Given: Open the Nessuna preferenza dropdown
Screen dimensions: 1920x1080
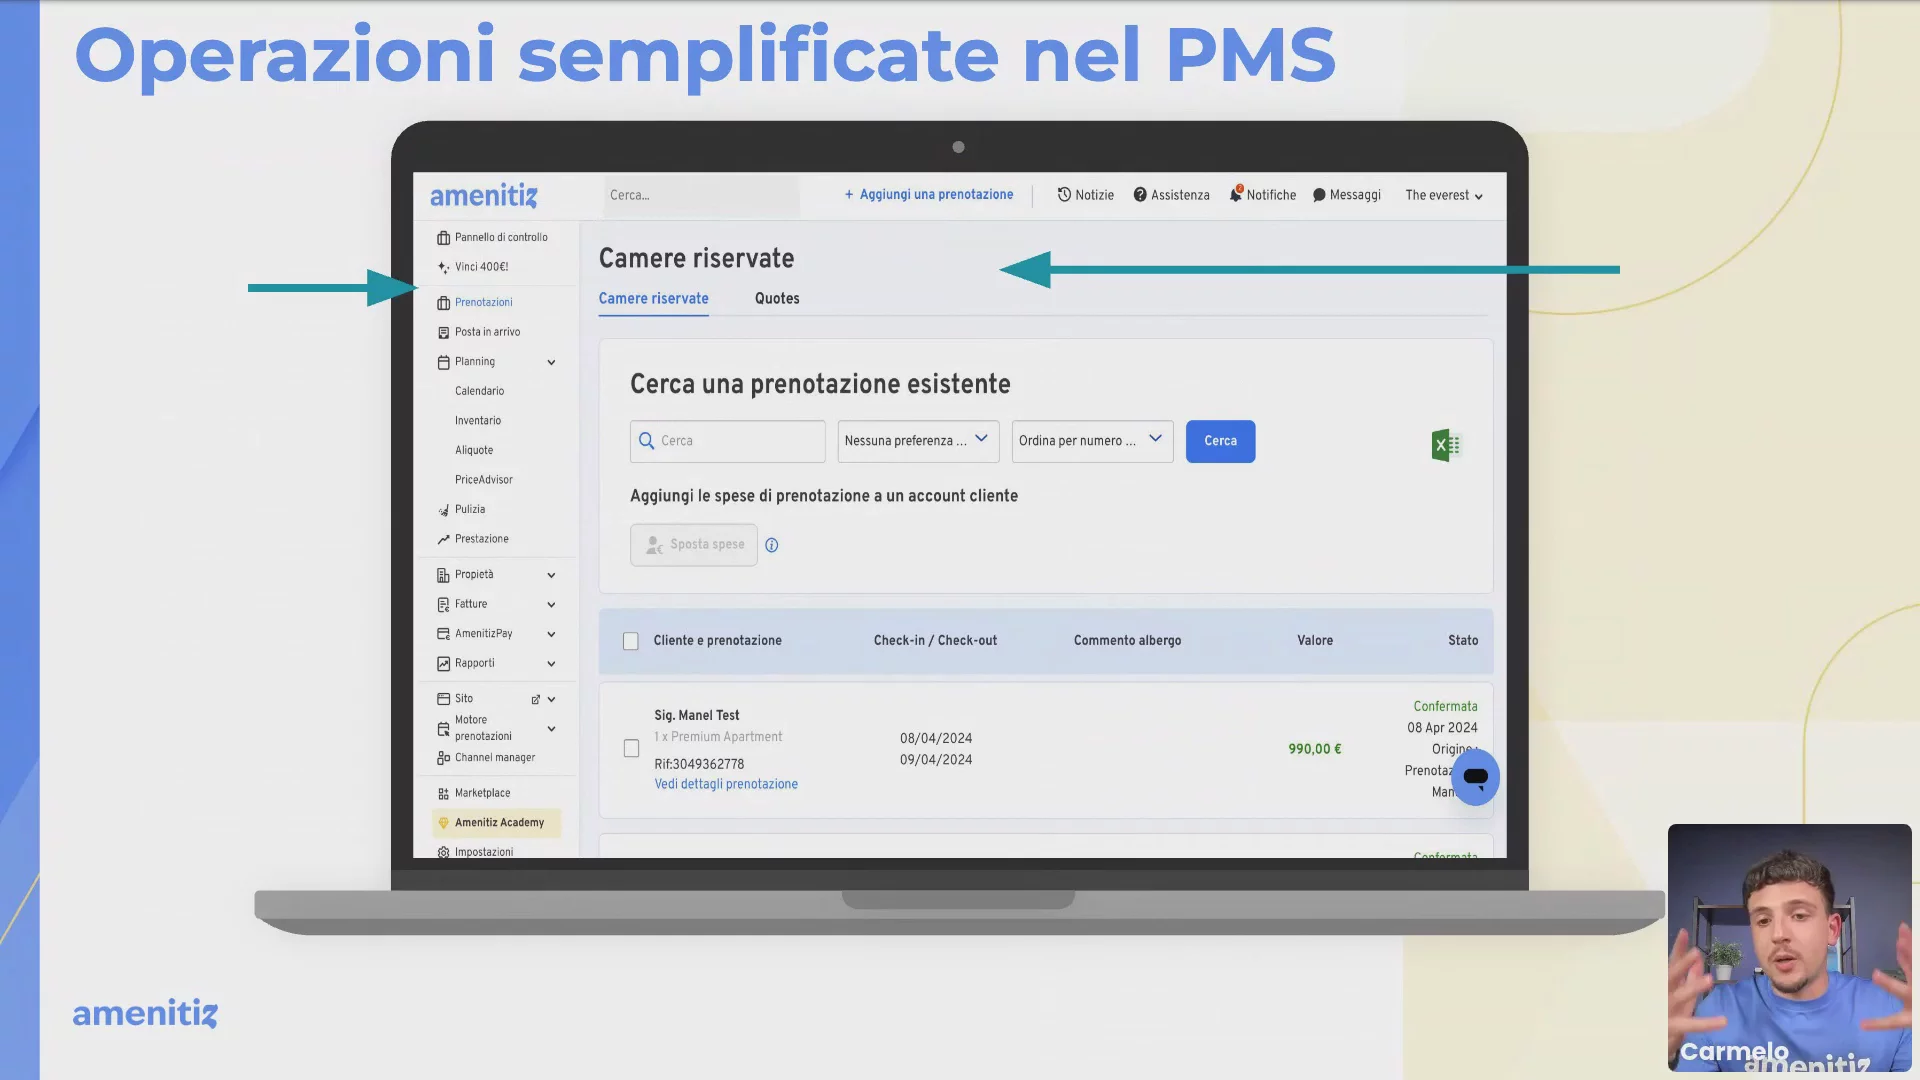Looking at the screenshot, I should [918, 441].
